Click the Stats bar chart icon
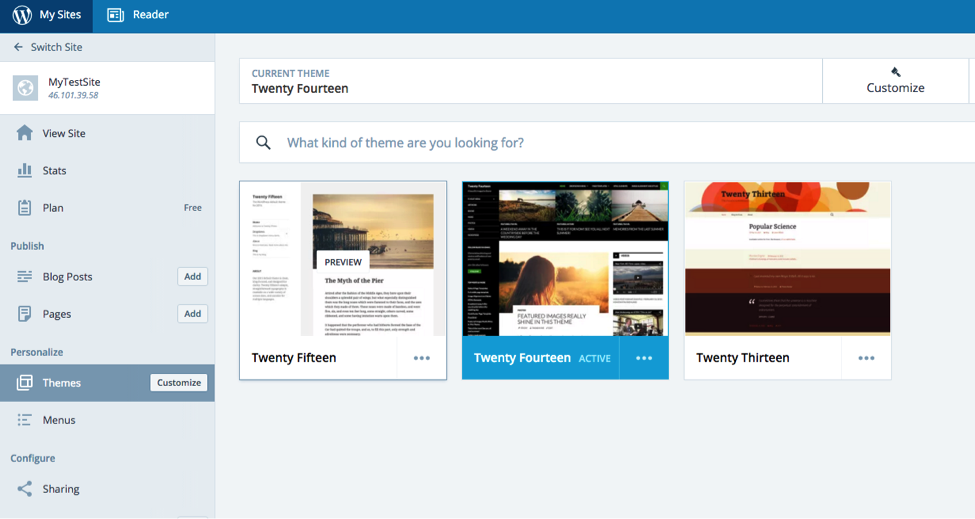975x519 pixels. point(24,170)
